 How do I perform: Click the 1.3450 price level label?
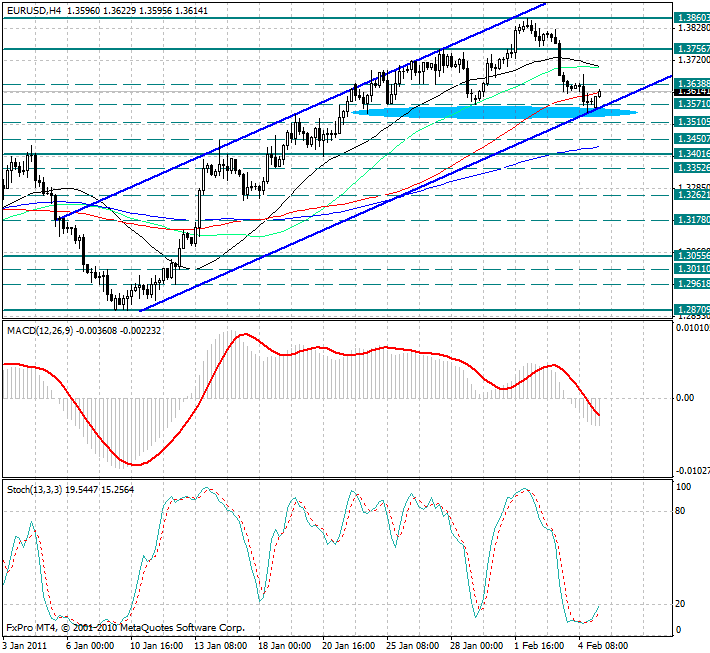[692, 139]
